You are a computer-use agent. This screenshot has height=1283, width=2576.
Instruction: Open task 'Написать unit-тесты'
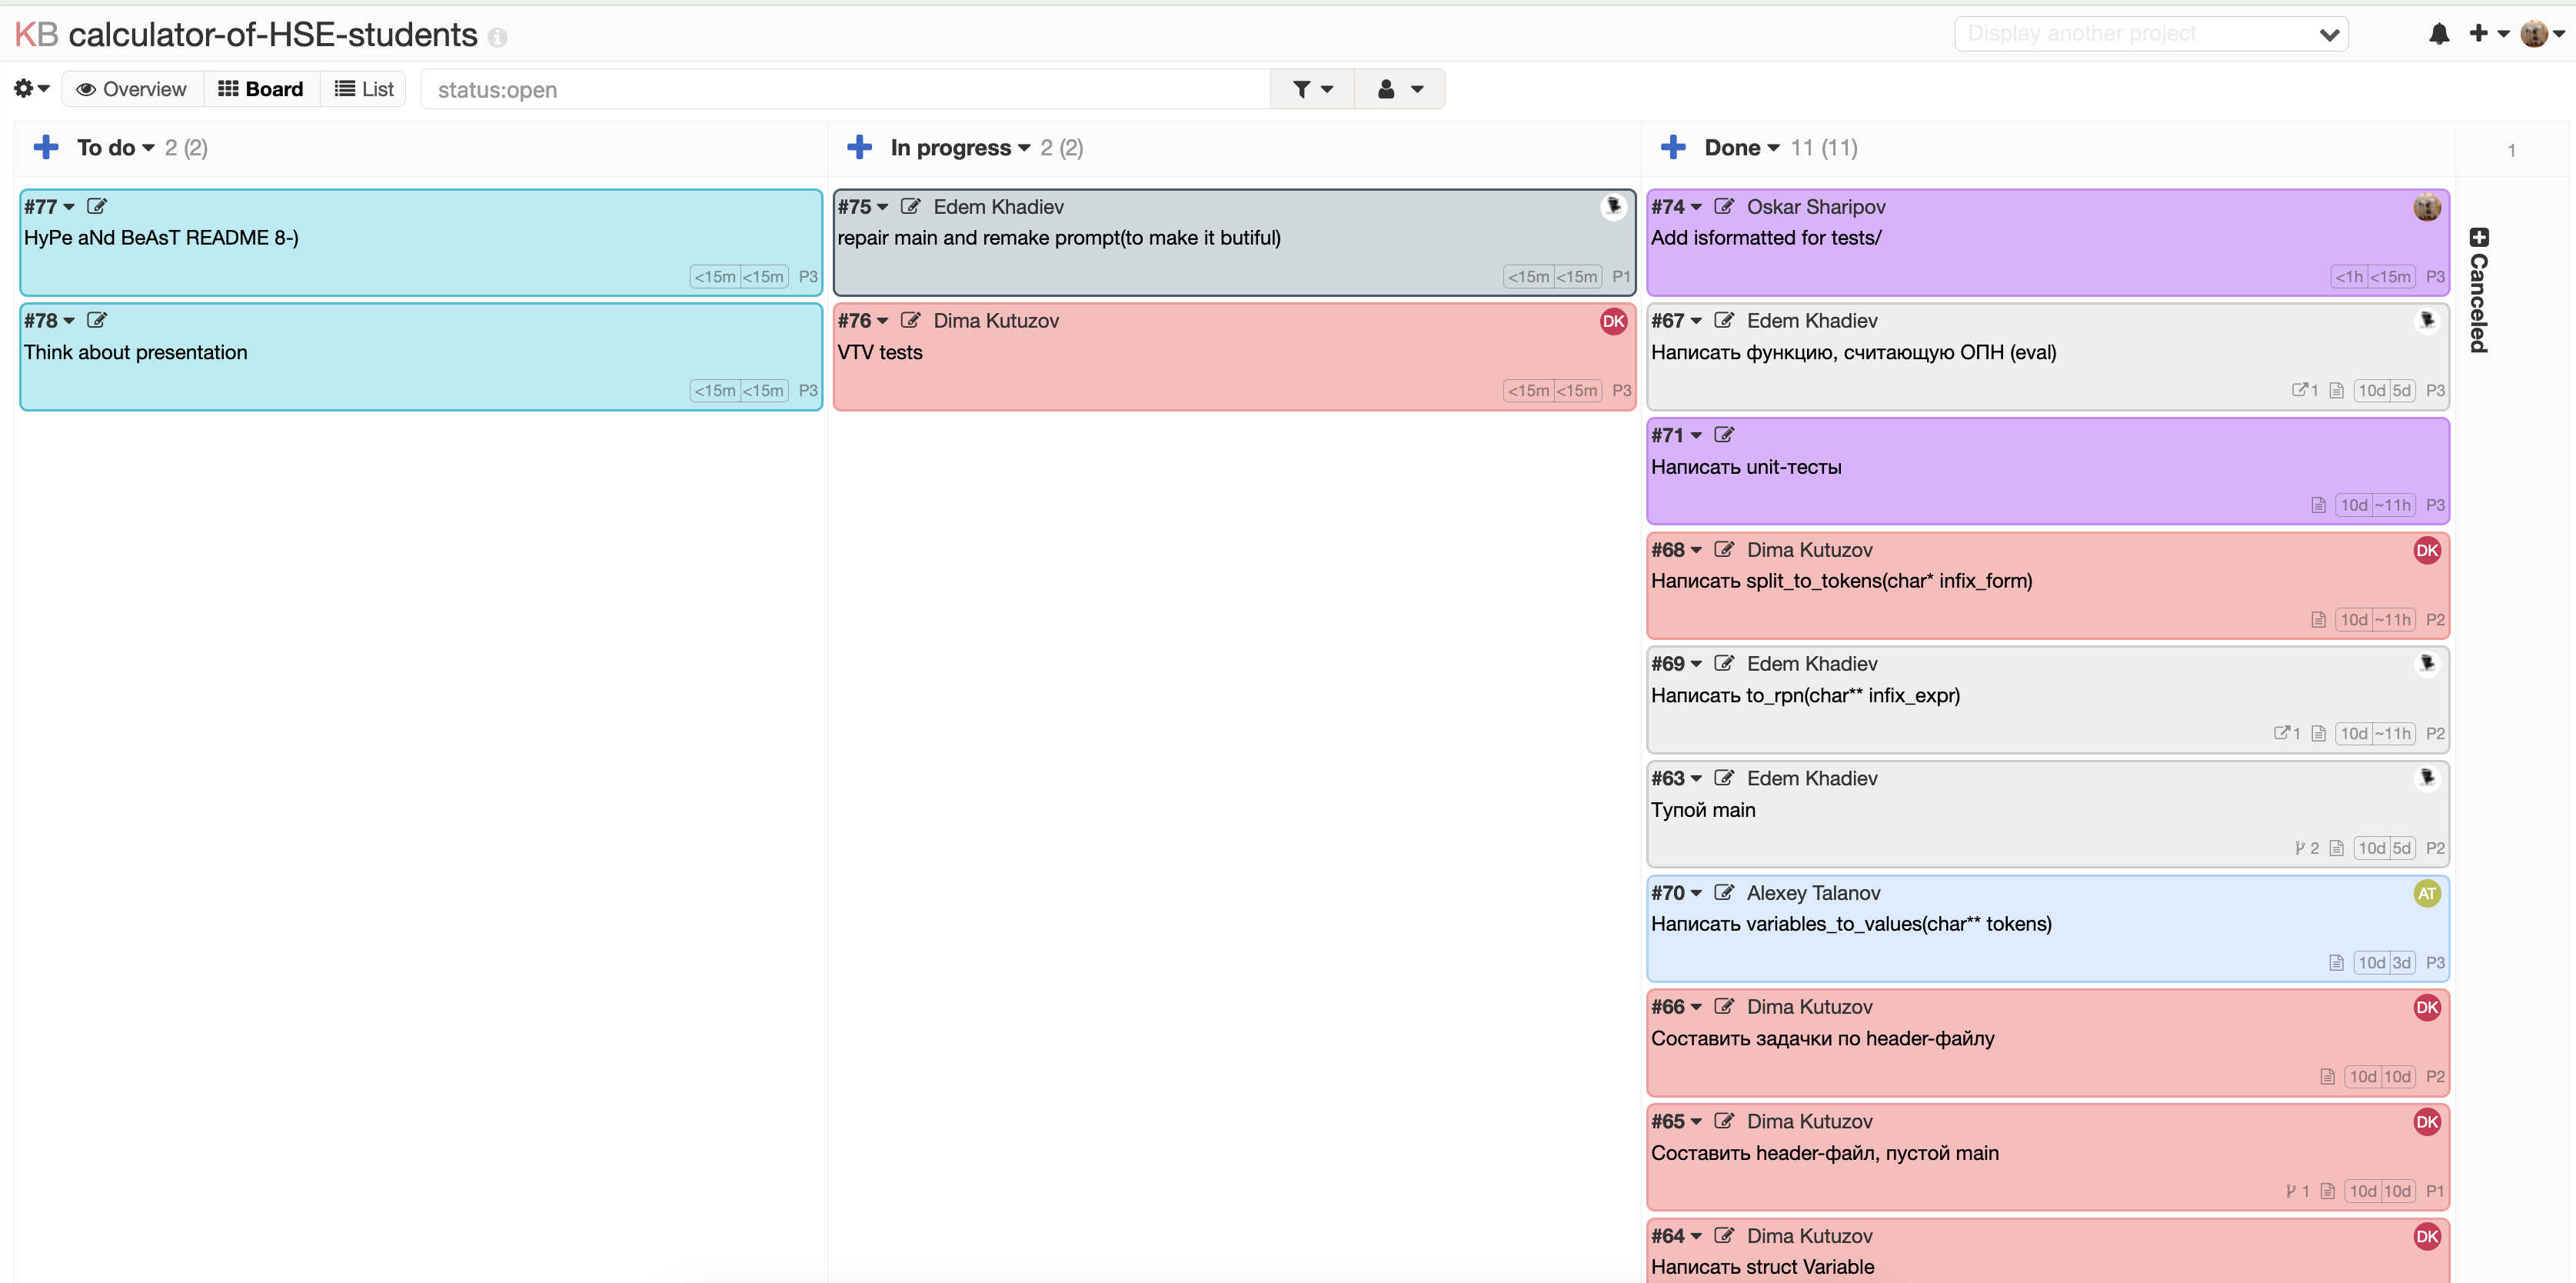pyautogui.click(x=1746, y=467)
